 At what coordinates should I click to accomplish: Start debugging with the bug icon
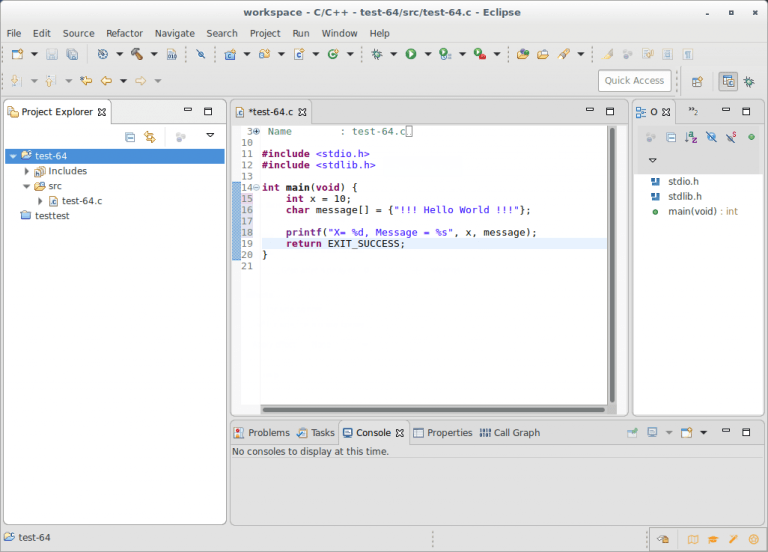pyautogui.click(x=377, y=54)
